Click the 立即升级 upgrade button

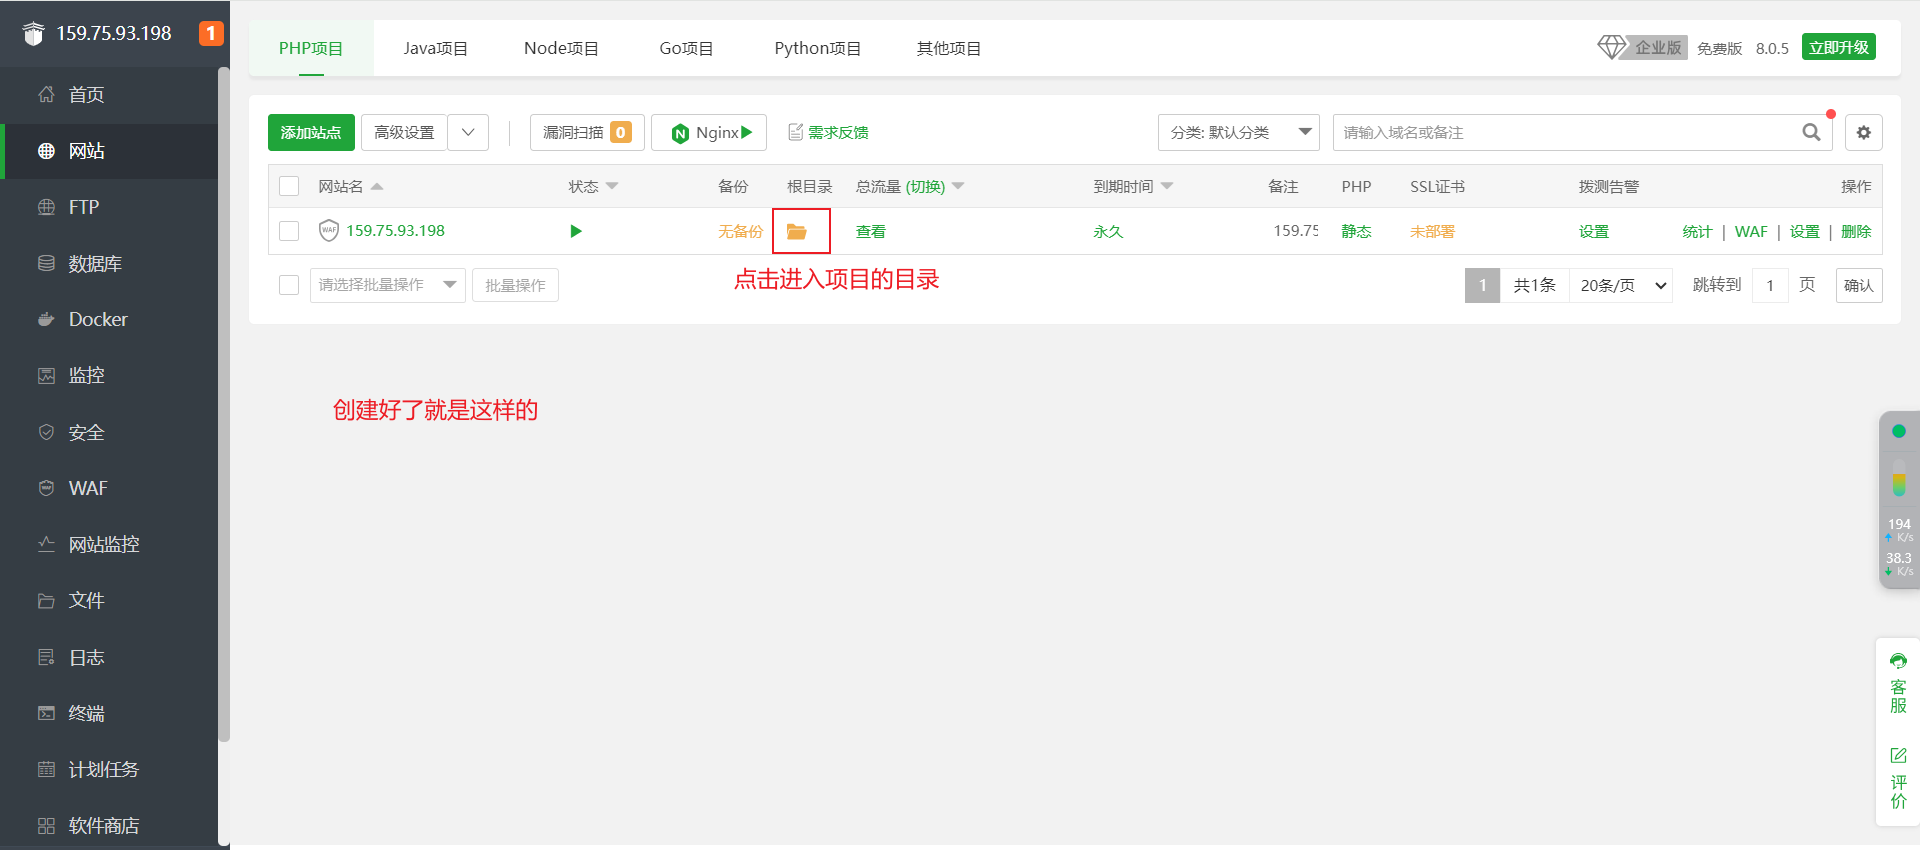pyautogui.click(x=1838, y=47)
